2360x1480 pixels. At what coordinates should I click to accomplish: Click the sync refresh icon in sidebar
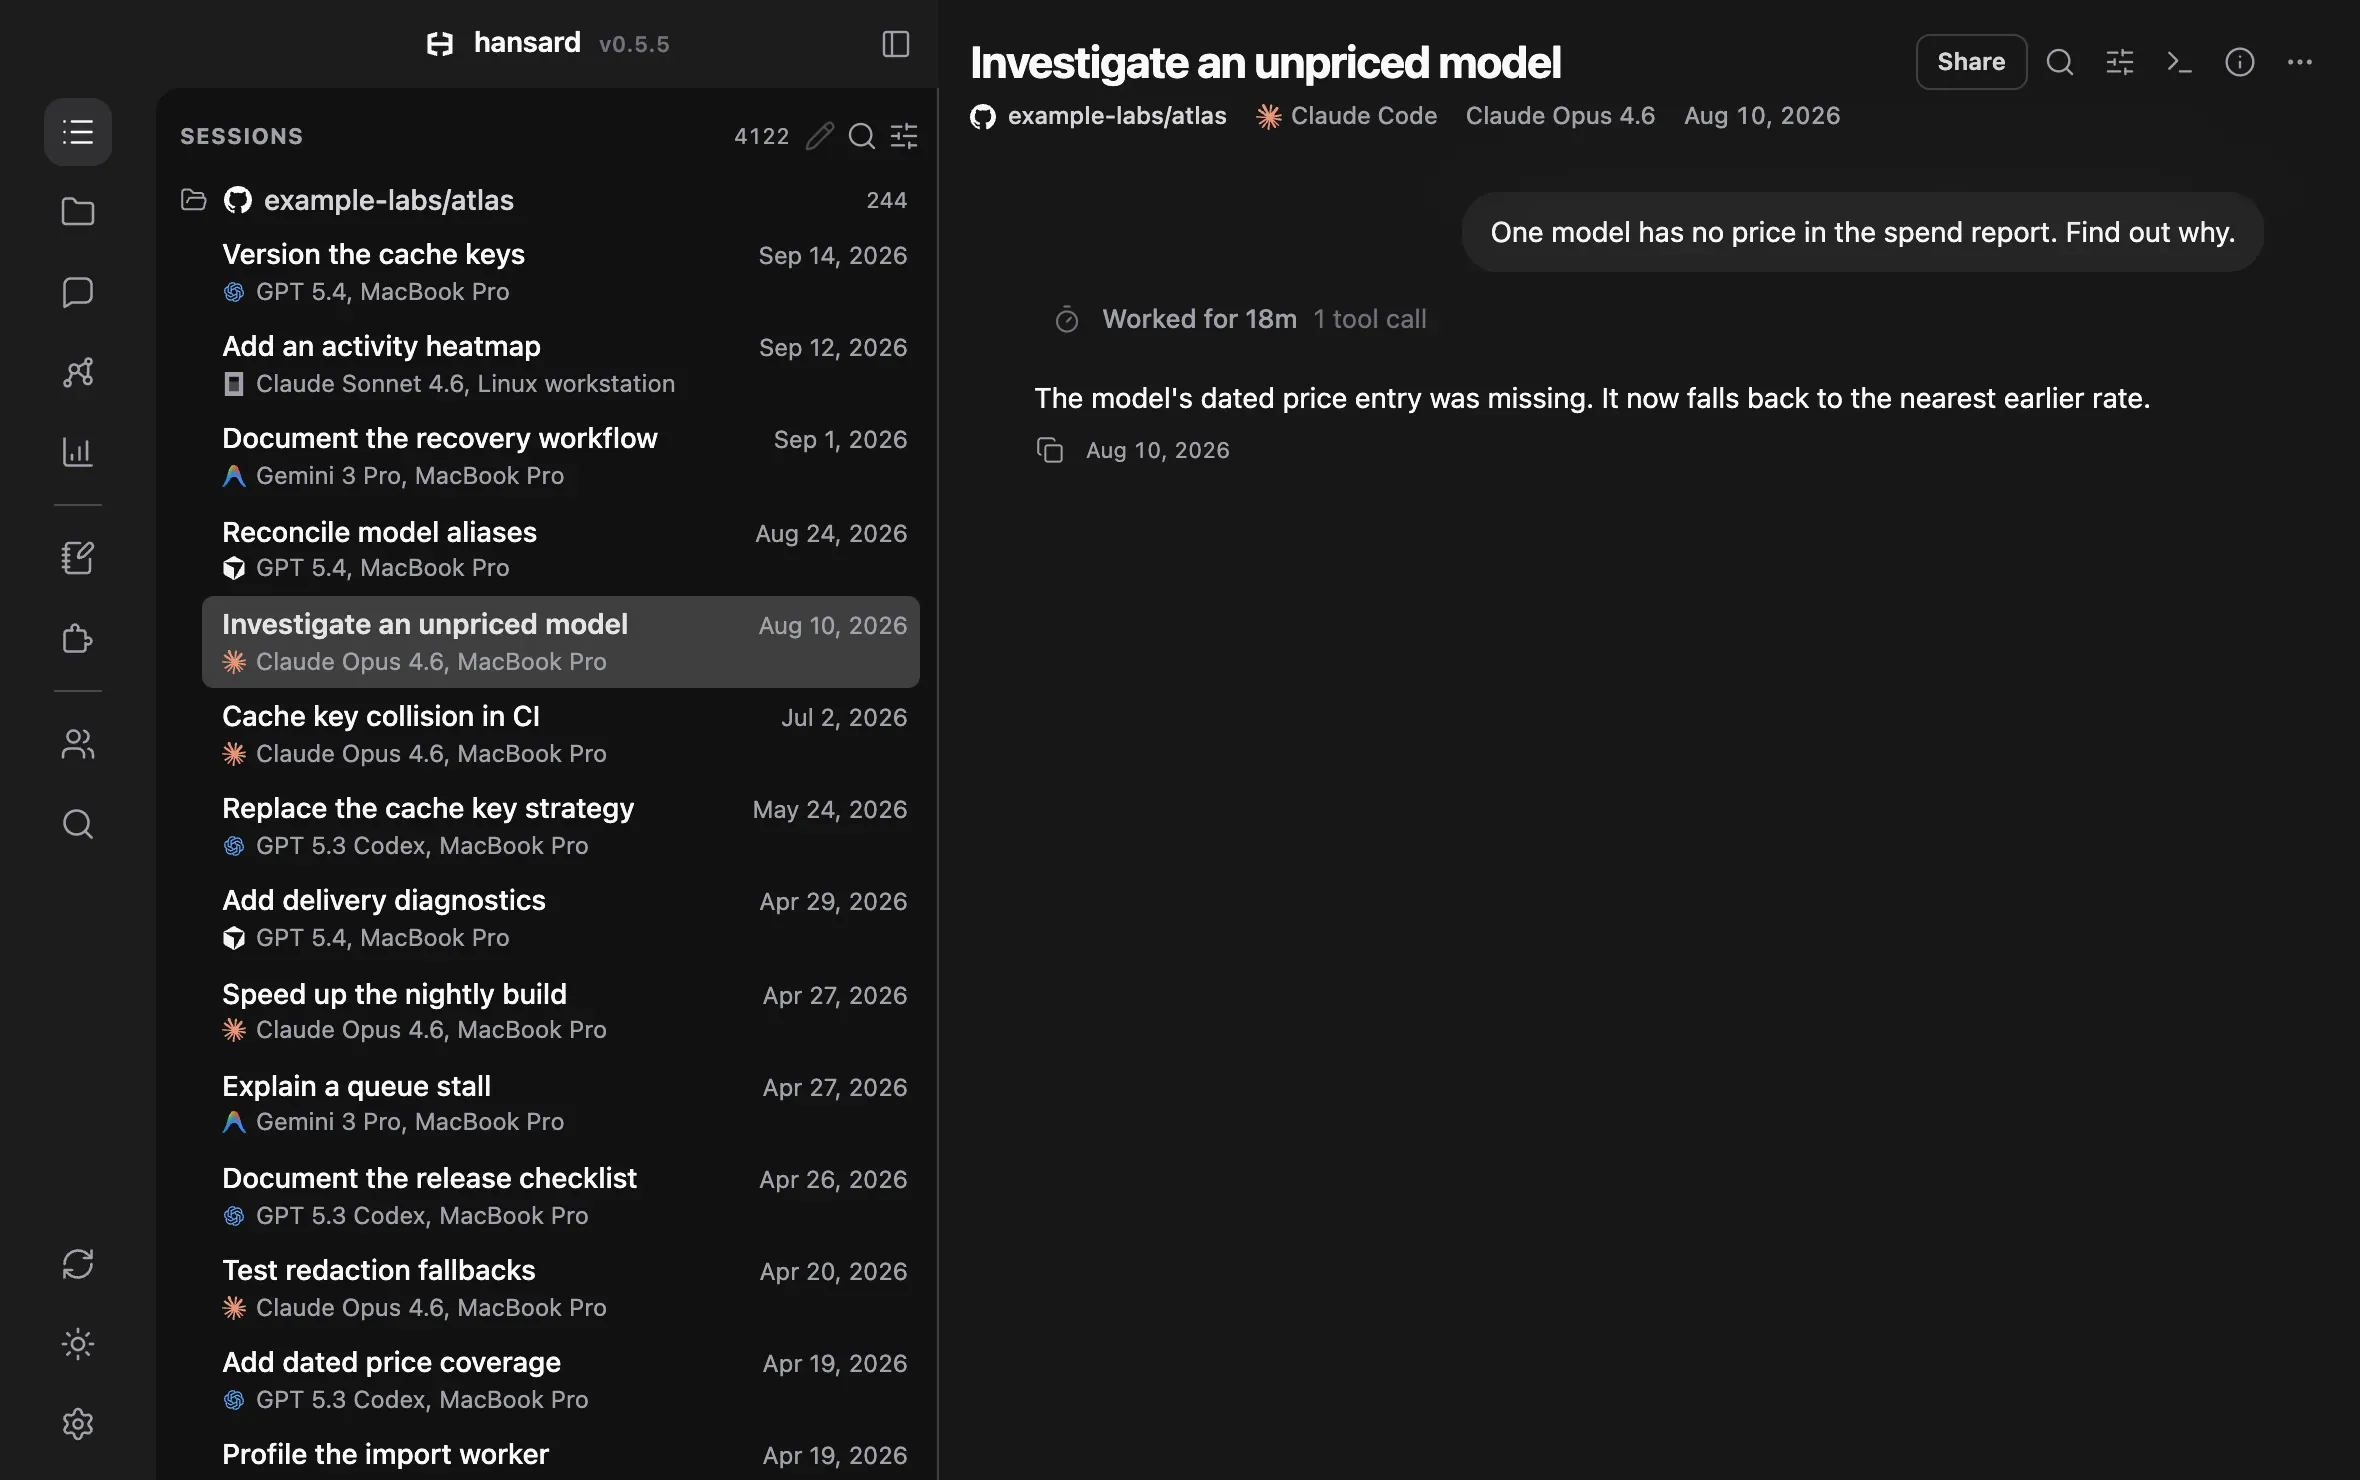(x=78, y=1264)
